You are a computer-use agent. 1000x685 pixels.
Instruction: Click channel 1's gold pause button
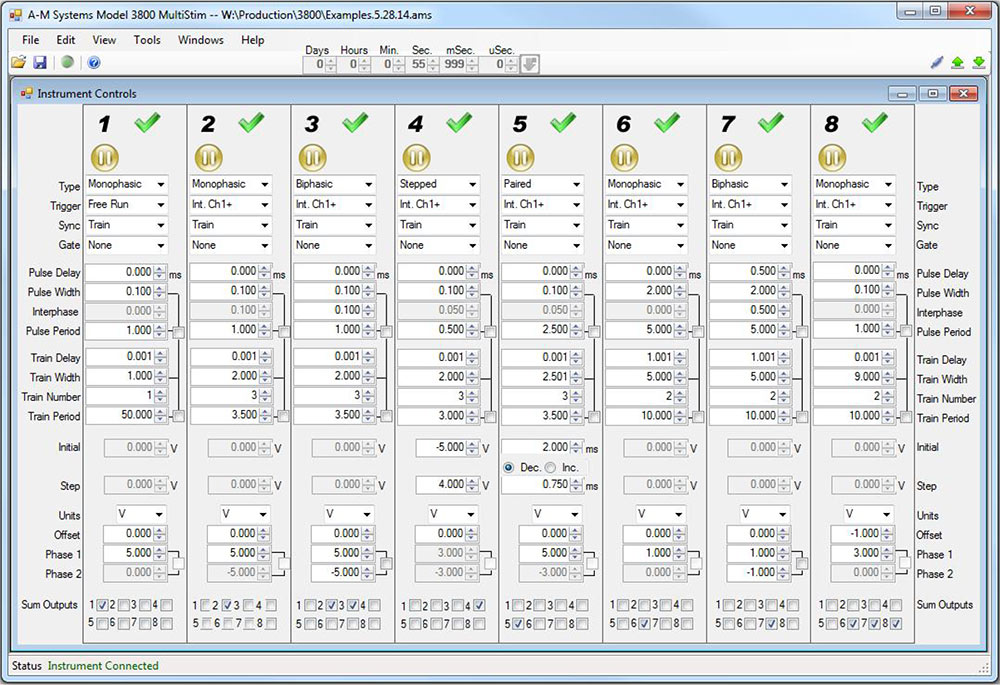coord(105,158)
